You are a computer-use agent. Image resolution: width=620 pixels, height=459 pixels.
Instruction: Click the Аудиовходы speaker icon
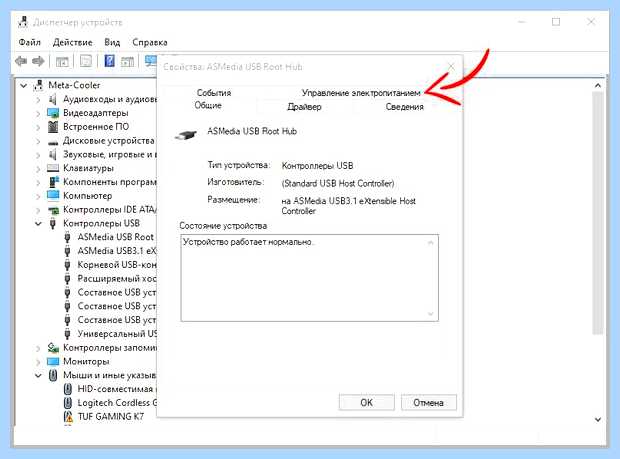(x=53, y=99)
